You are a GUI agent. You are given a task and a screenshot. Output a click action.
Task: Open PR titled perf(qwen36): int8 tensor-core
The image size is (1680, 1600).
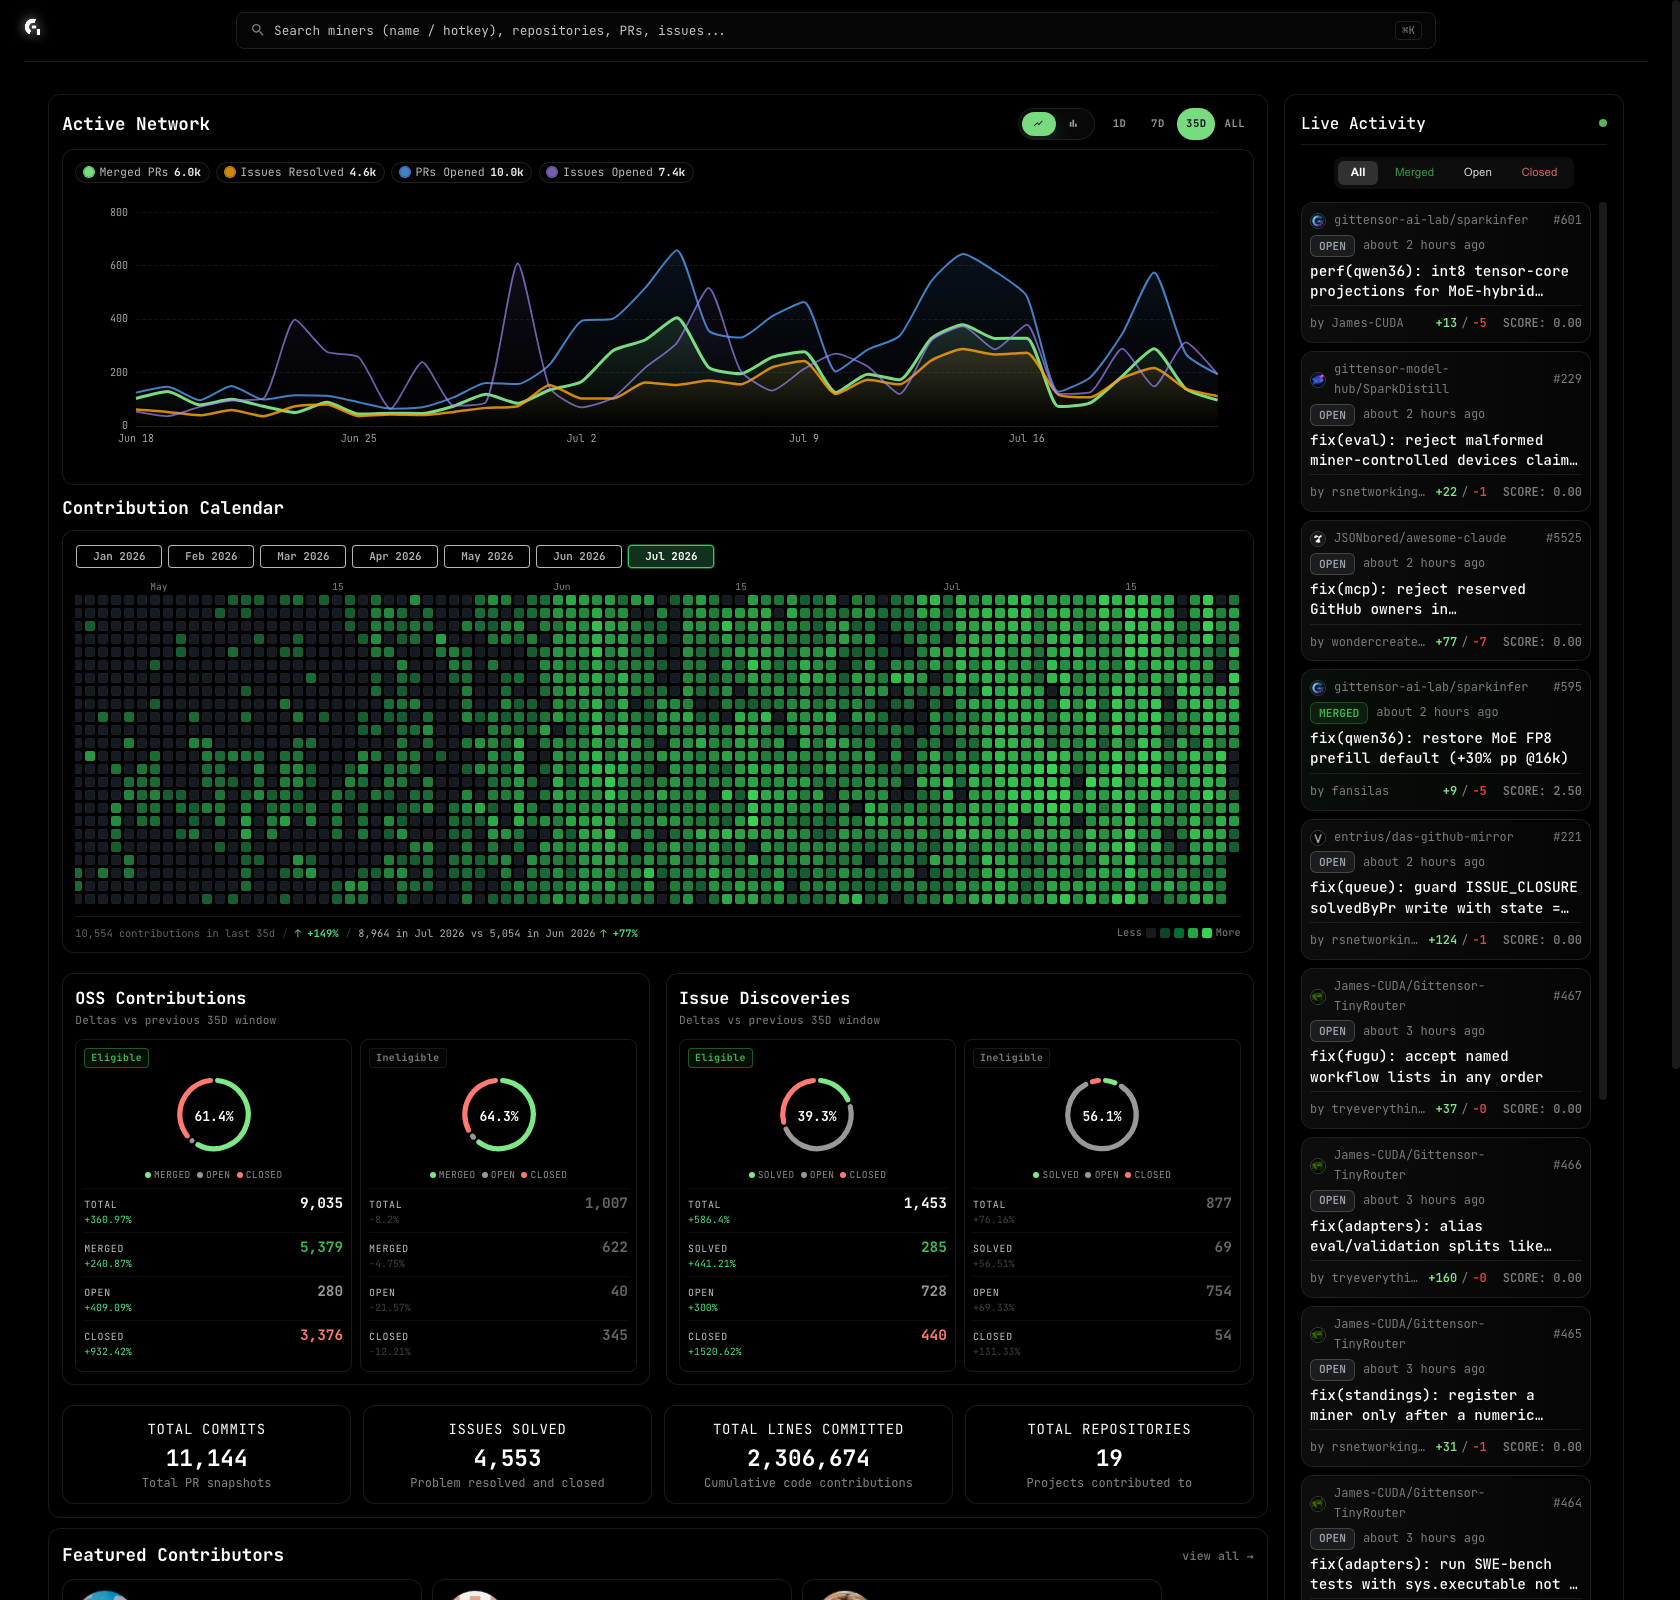click(1439, 281)
